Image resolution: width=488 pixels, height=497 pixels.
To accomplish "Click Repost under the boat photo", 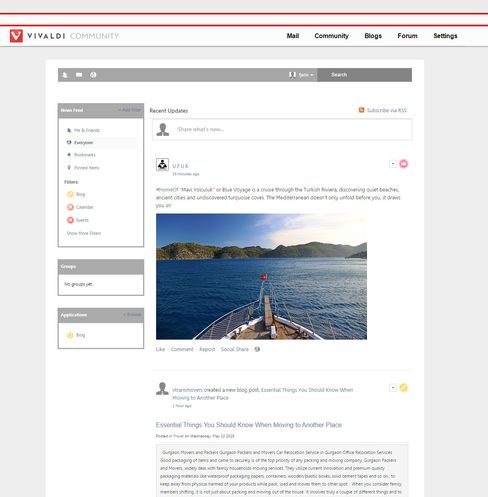I will (x=207, y=349).
